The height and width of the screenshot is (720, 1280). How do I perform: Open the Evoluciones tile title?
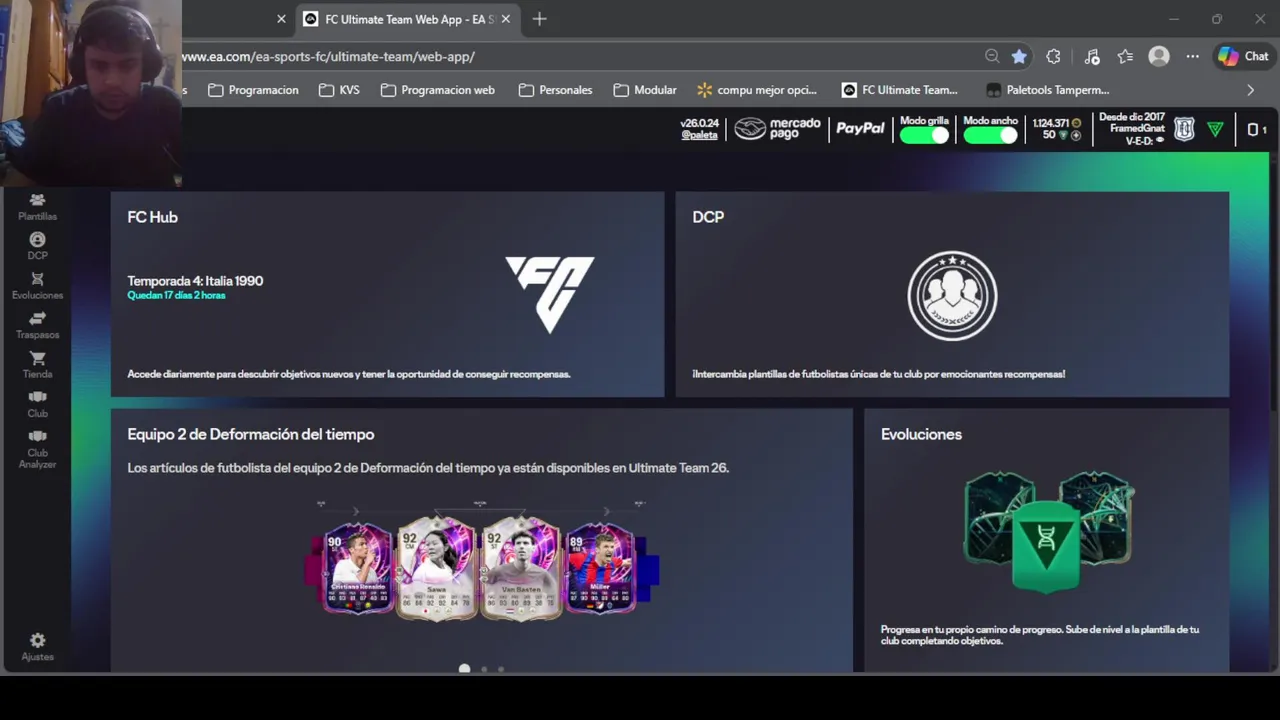point(921,434)
